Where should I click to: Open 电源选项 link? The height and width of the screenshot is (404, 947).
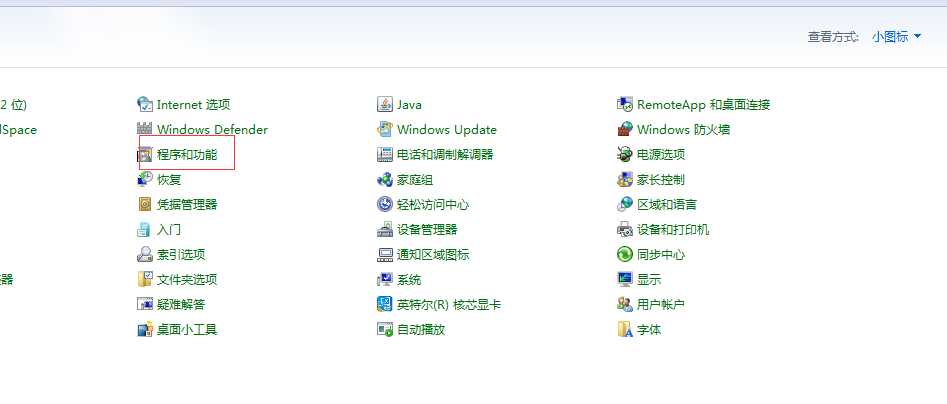pos(661,155)
